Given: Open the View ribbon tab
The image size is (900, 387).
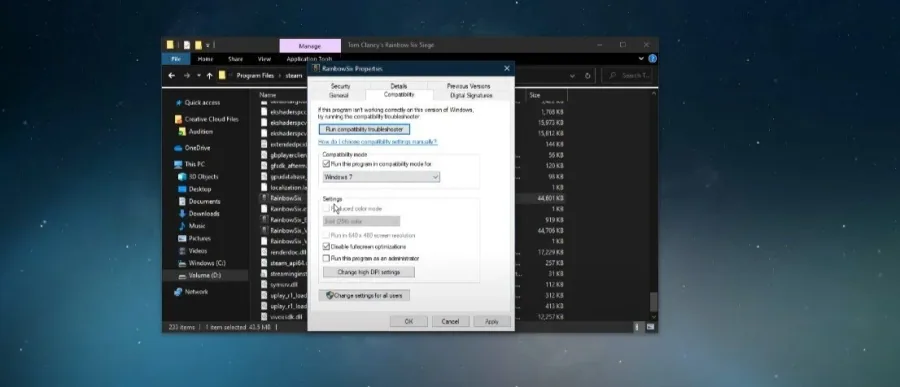Looking at the screenshot, I should [264, 59].
